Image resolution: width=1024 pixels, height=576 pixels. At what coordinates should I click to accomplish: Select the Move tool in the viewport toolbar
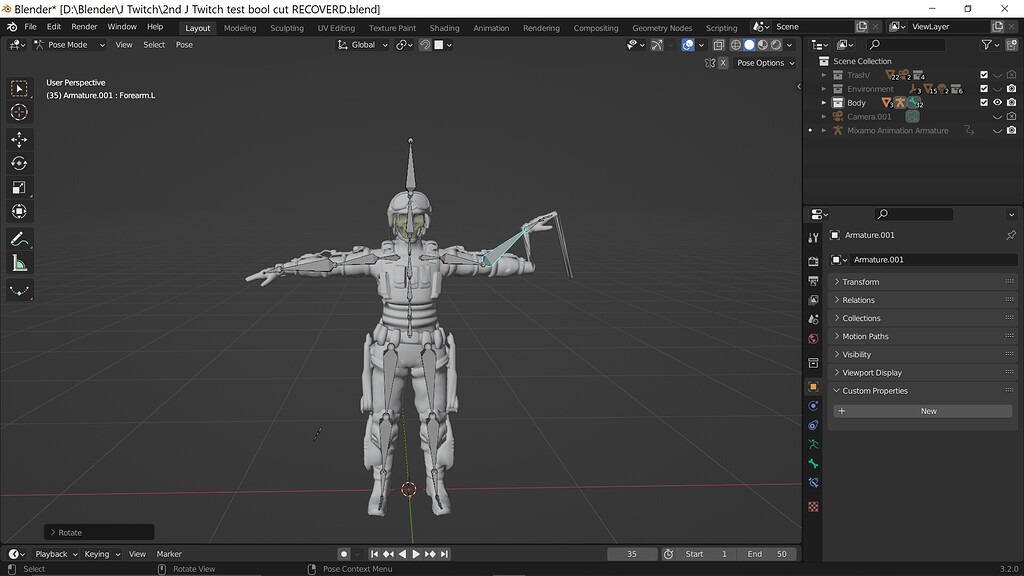(x=21, y=140)
